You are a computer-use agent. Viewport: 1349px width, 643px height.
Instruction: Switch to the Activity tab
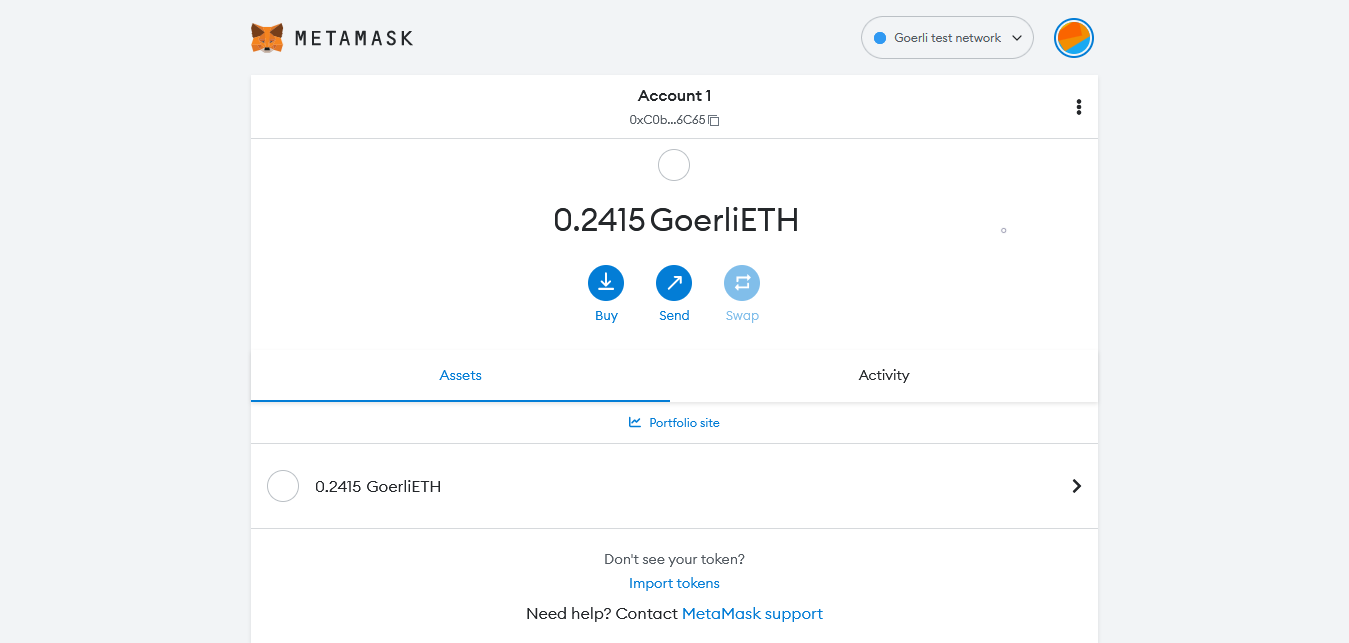coord(884,375)
